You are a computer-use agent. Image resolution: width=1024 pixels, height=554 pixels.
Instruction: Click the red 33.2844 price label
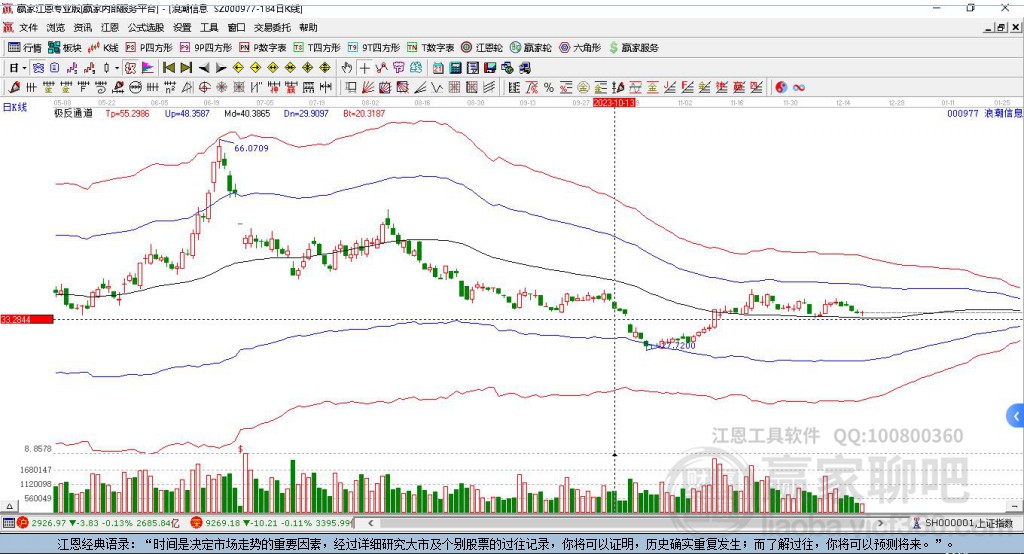point(27,319)
